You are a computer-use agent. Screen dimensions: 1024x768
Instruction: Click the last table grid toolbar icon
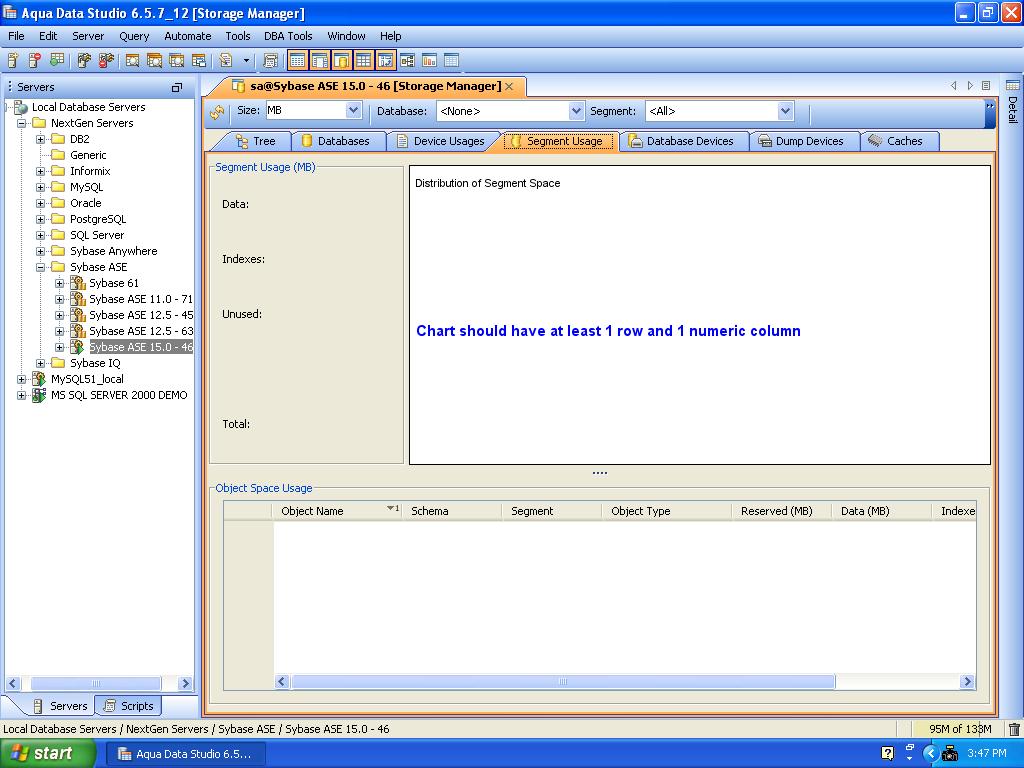point(451,61)
